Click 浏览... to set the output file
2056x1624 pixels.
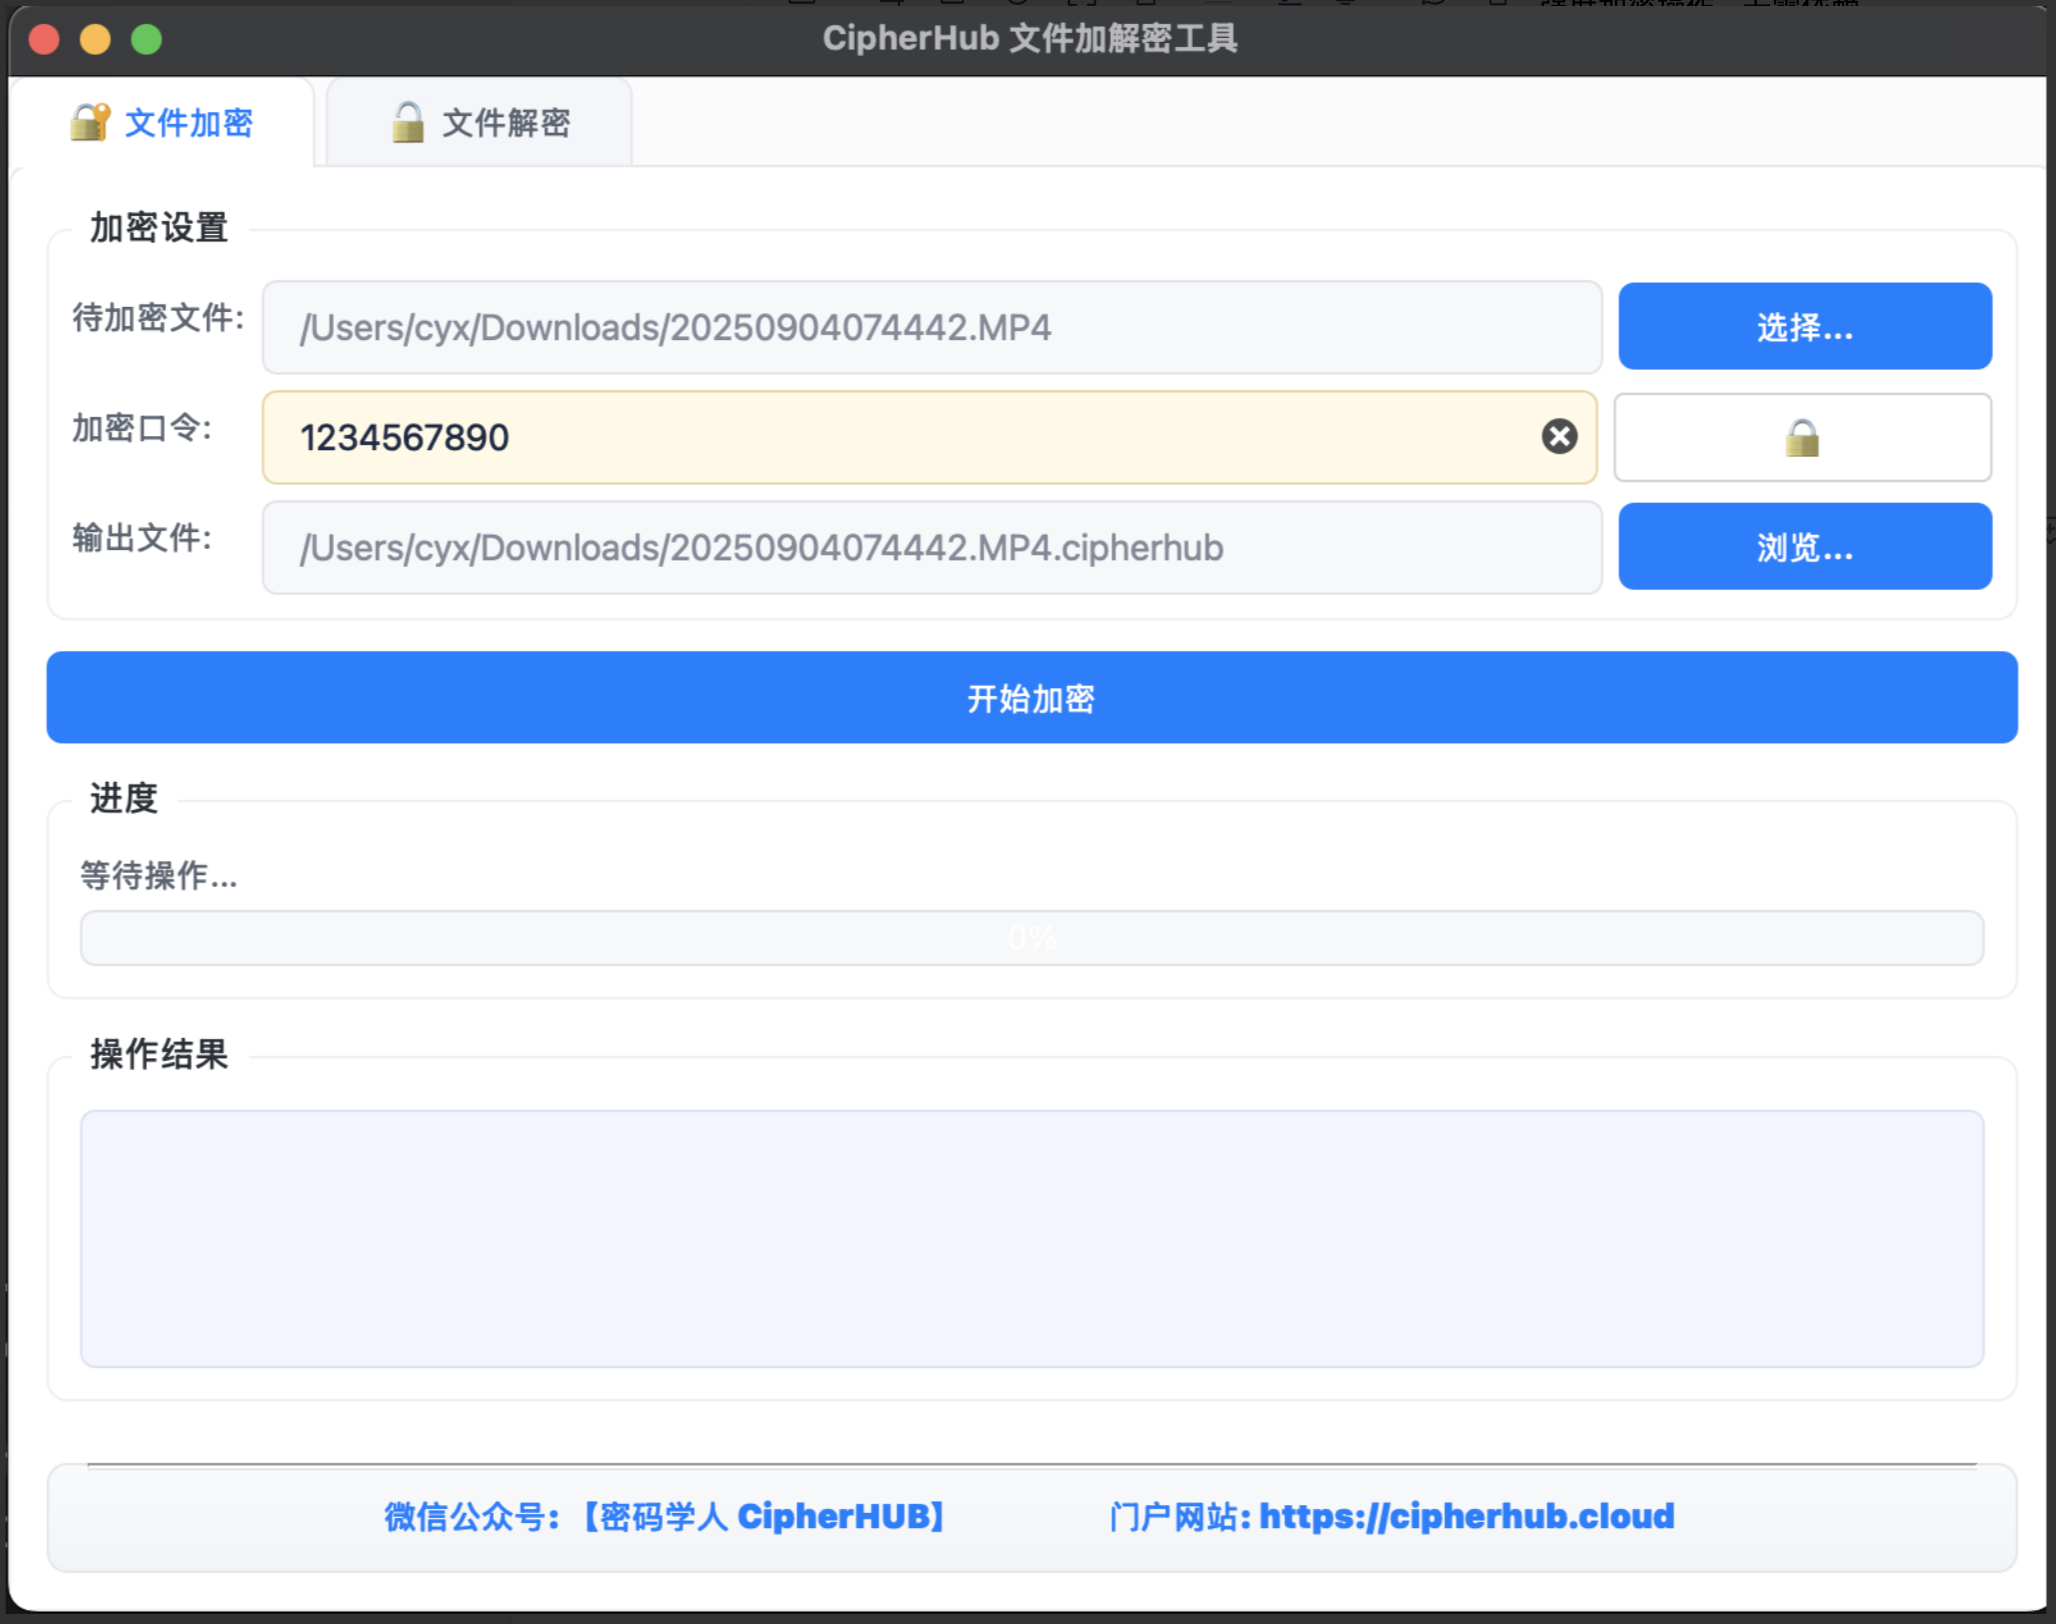[1804, 547]
